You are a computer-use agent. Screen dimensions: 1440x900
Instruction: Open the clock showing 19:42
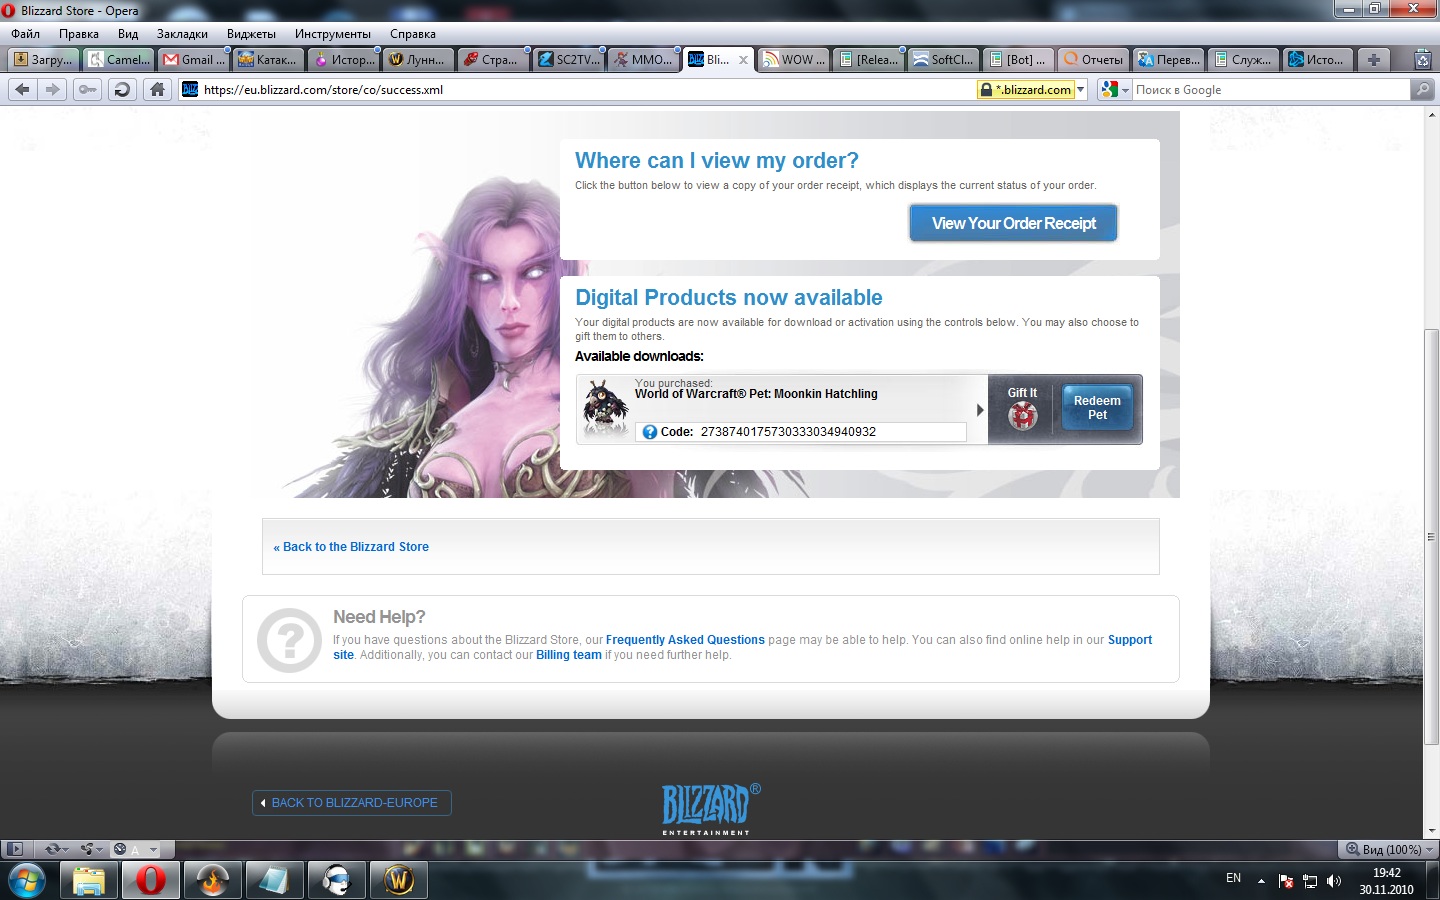[1386, 881]
